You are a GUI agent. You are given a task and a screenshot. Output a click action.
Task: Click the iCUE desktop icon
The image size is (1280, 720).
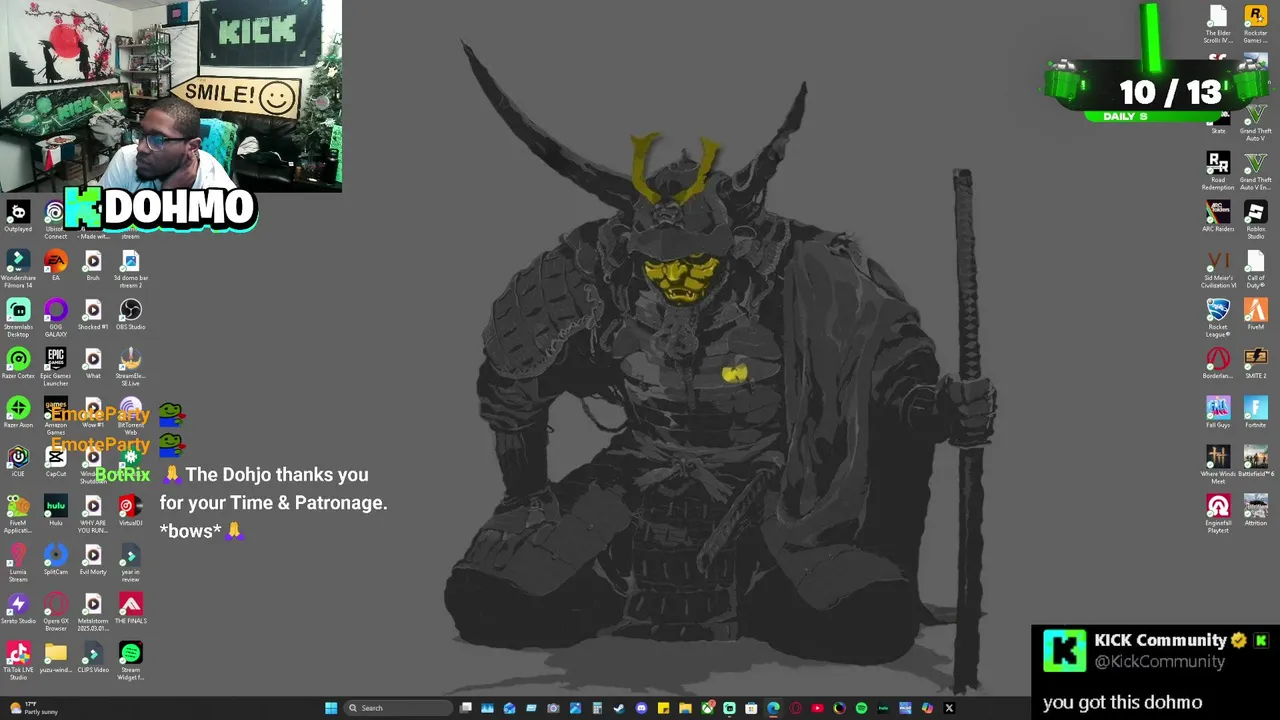[x=18, y=462]
